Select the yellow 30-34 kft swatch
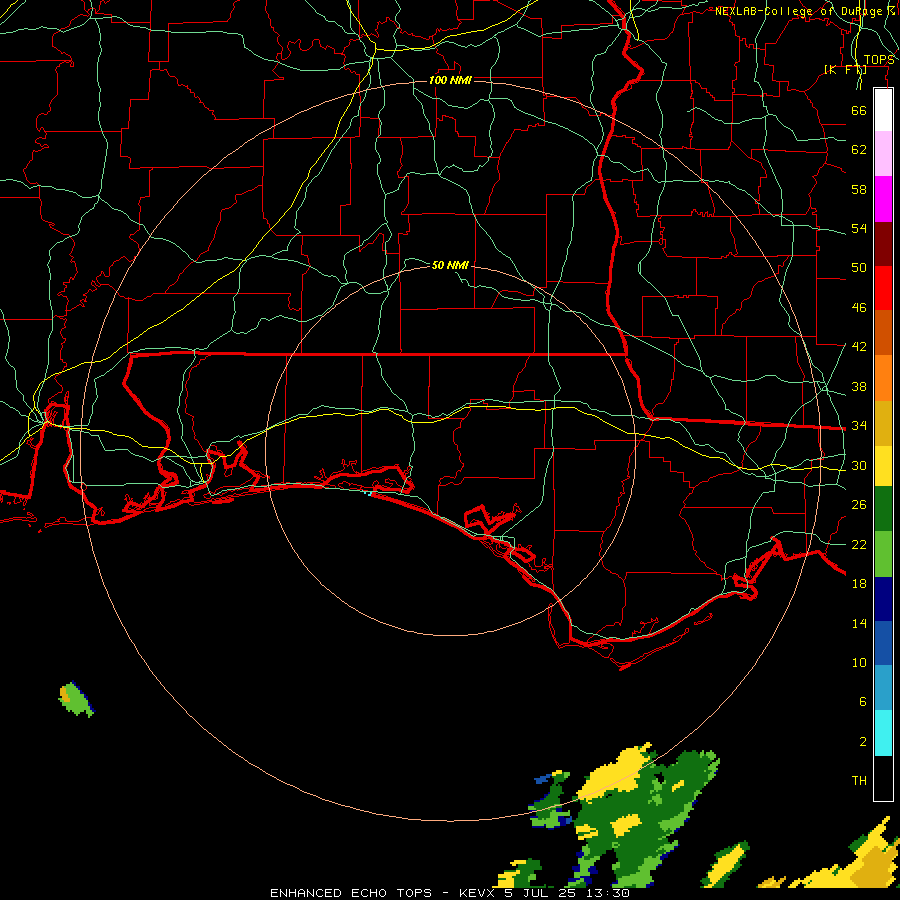The image size is (900, 900). coord(883,466)
